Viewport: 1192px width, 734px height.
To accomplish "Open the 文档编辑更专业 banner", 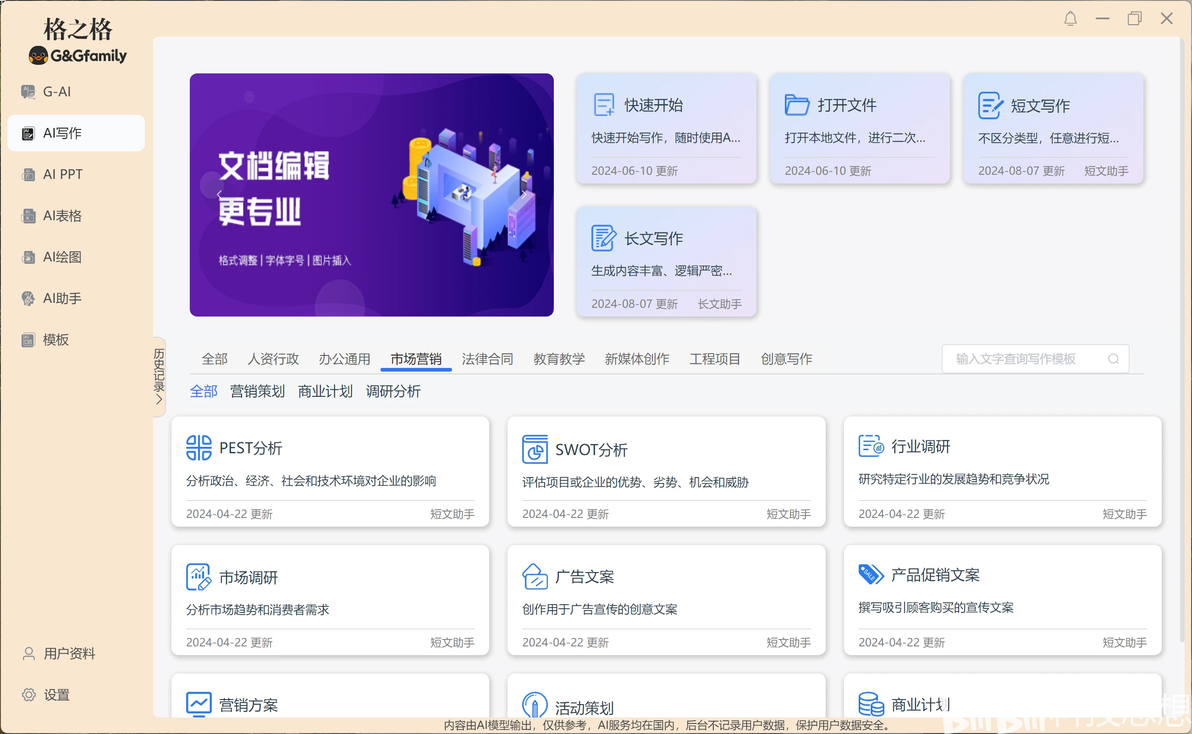I will click(x=372, y=195).
